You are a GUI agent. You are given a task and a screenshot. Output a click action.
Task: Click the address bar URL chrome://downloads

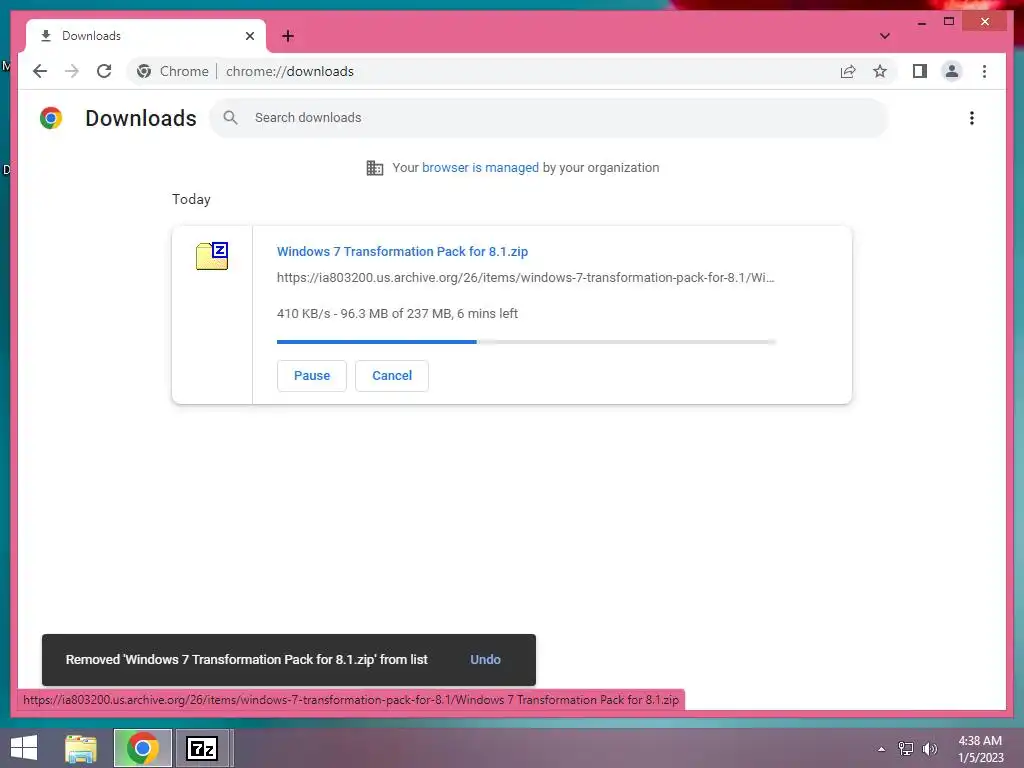click(x=289, y=71)
